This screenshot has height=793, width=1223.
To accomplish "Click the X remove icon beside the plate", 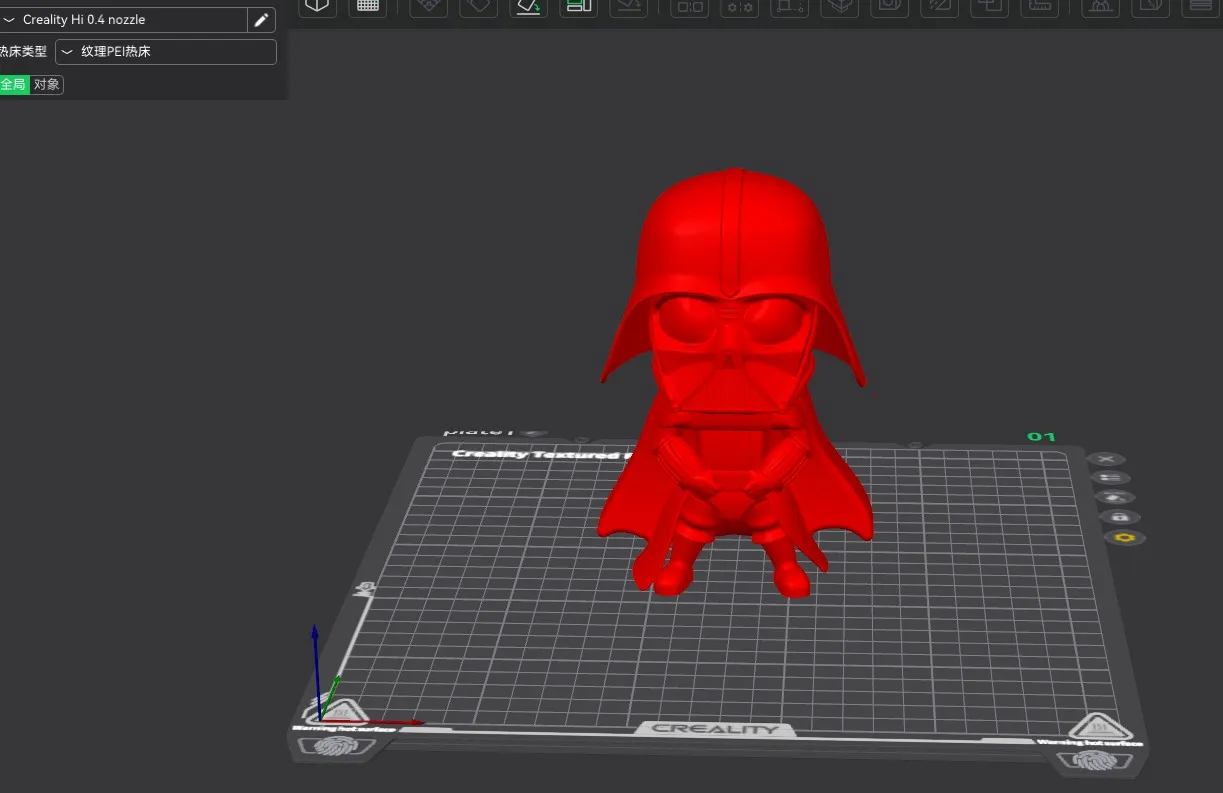I will [x=1105, y=459].
